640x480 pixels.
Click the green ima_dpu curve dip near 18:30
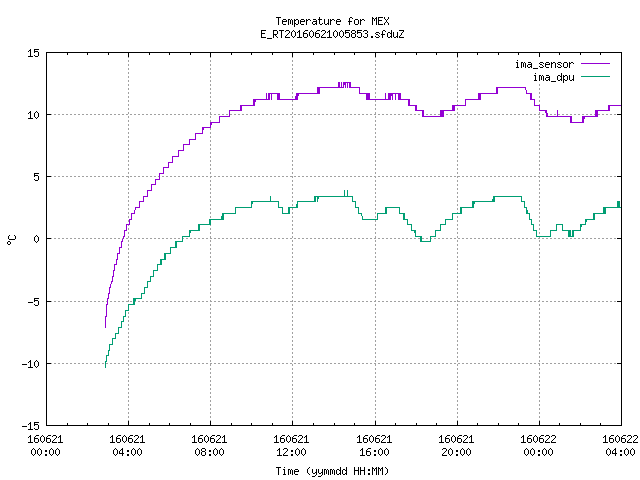click(x=425, y=241)
